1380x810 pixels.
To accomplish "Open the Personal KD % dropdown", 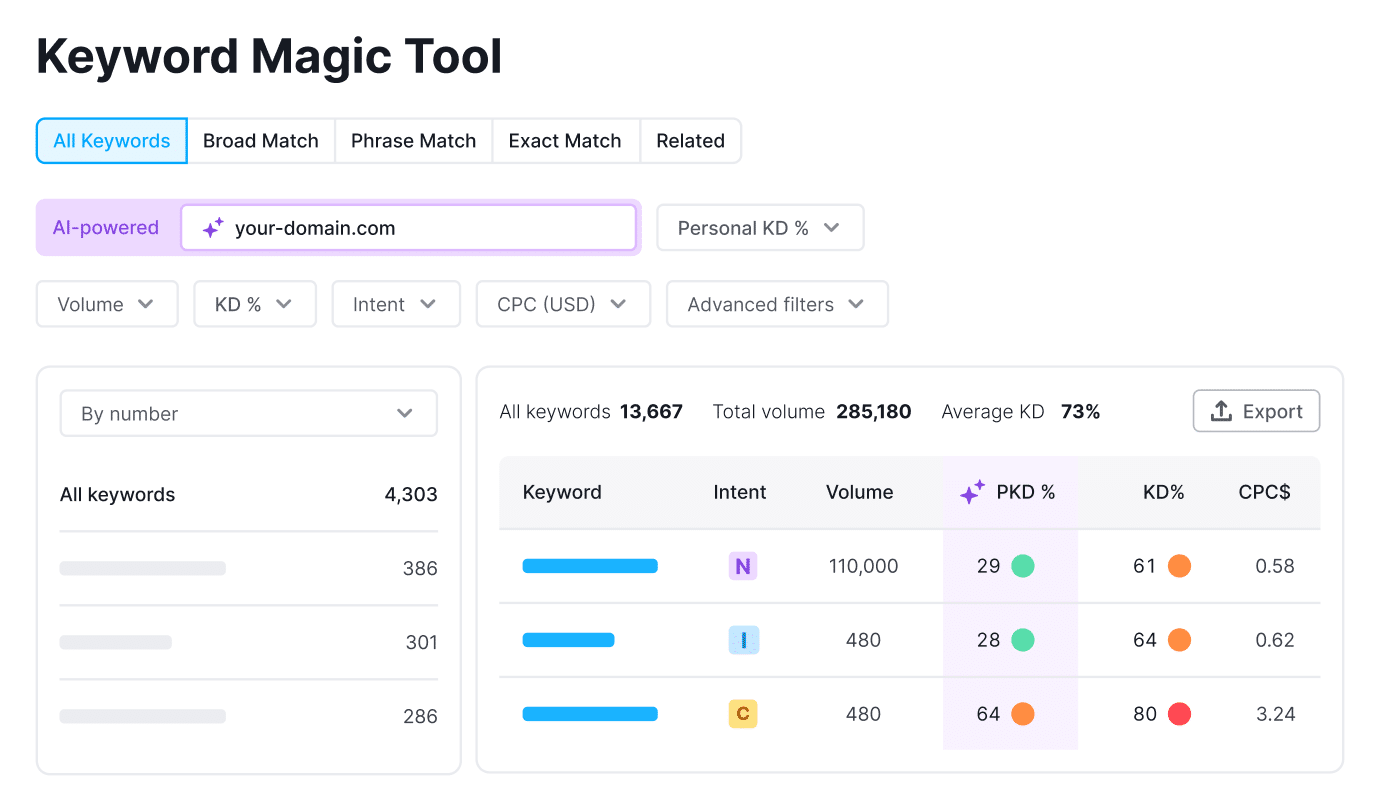I will pos(760,228).
